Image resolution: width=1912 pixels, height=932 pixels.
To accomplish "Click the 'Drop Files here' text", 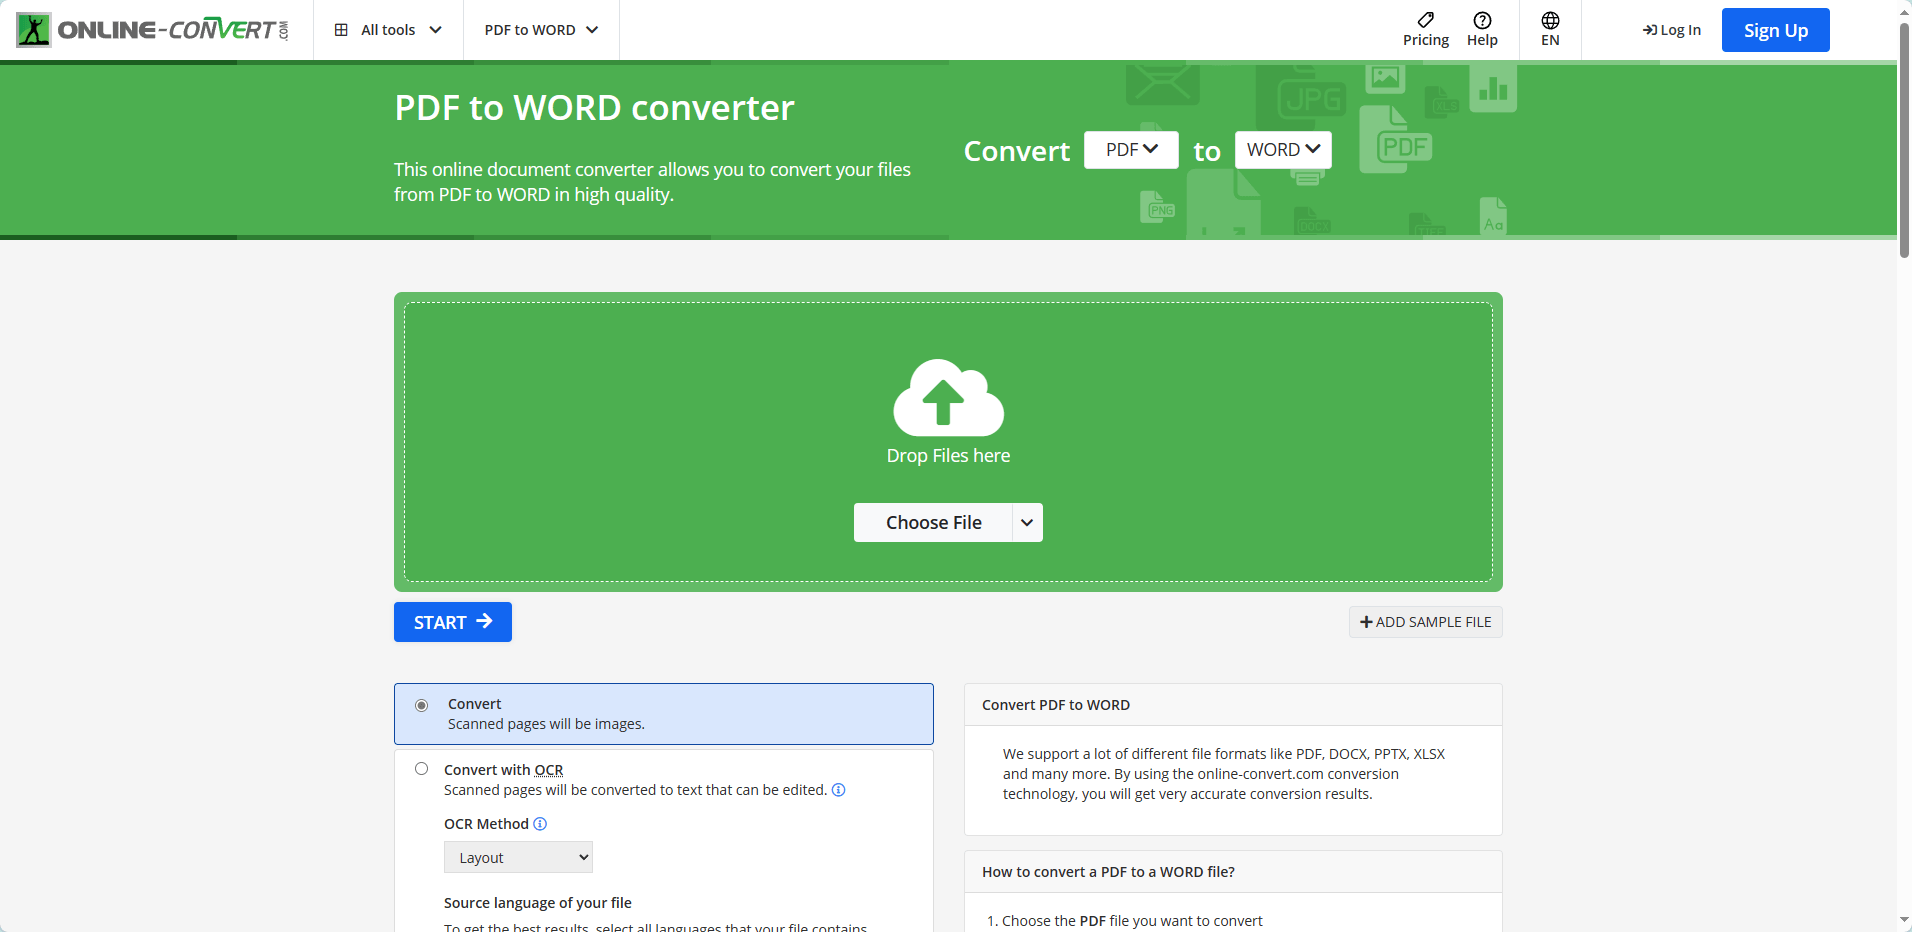I will coord(948,456).
